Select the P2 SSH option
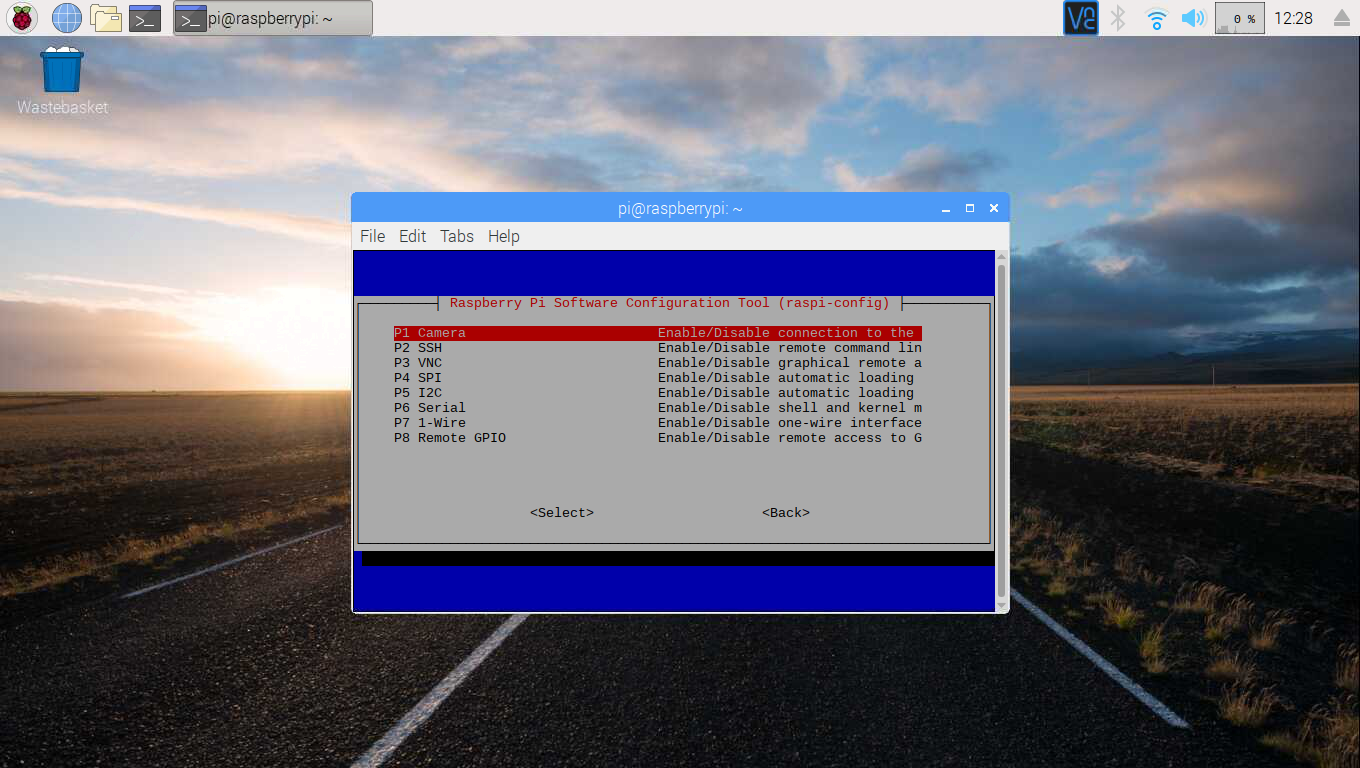 657,348
